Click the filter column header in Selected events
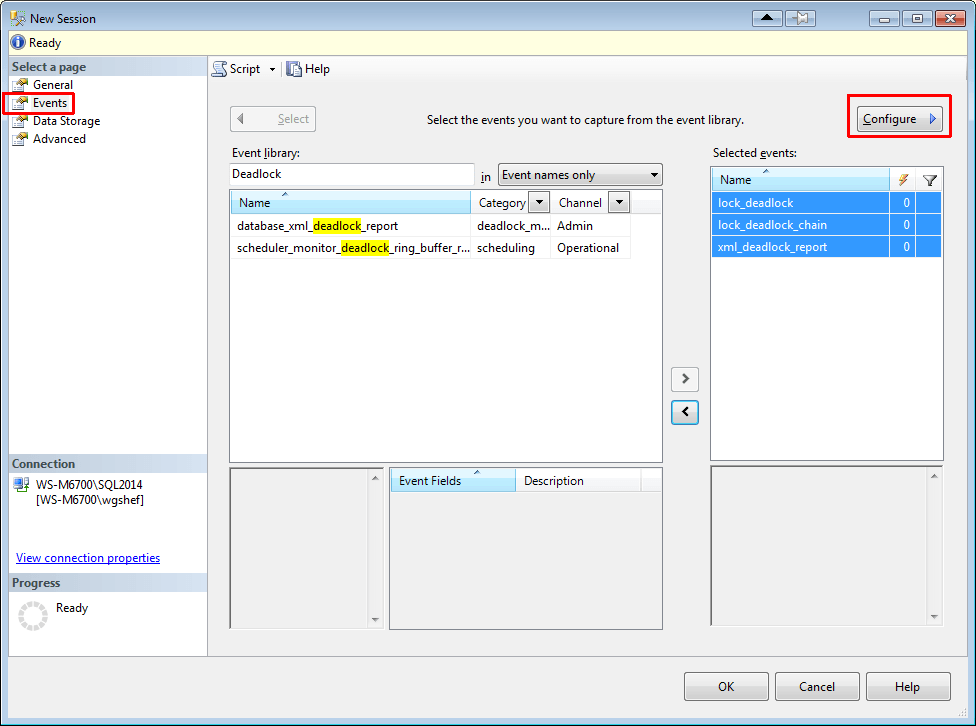The image size is (976, 726). (x=930, y=179)
